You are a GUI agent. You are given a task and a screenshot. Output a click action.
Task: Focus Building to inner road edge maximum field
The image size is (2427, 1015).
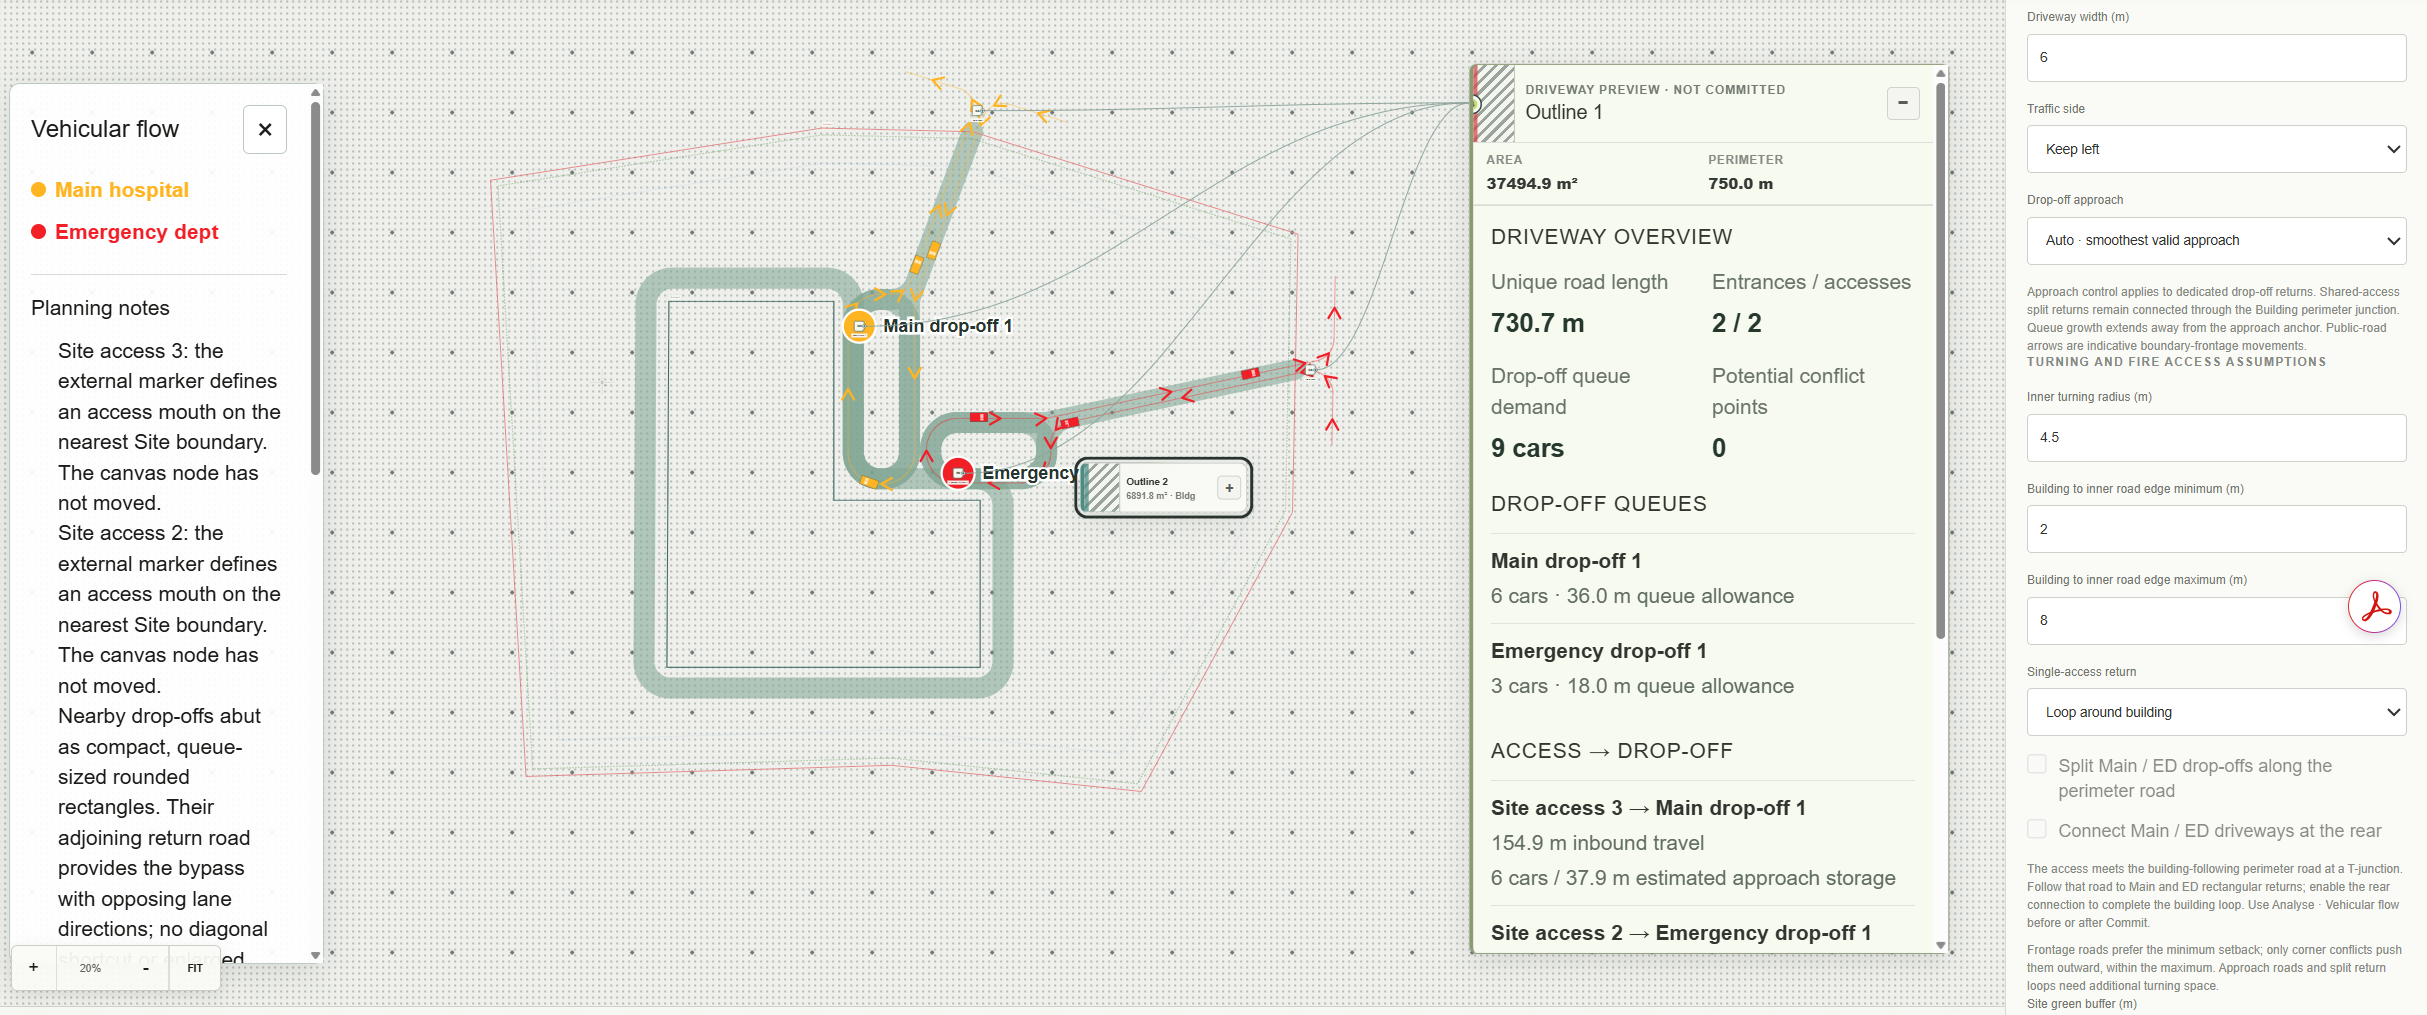(2216, 620)
